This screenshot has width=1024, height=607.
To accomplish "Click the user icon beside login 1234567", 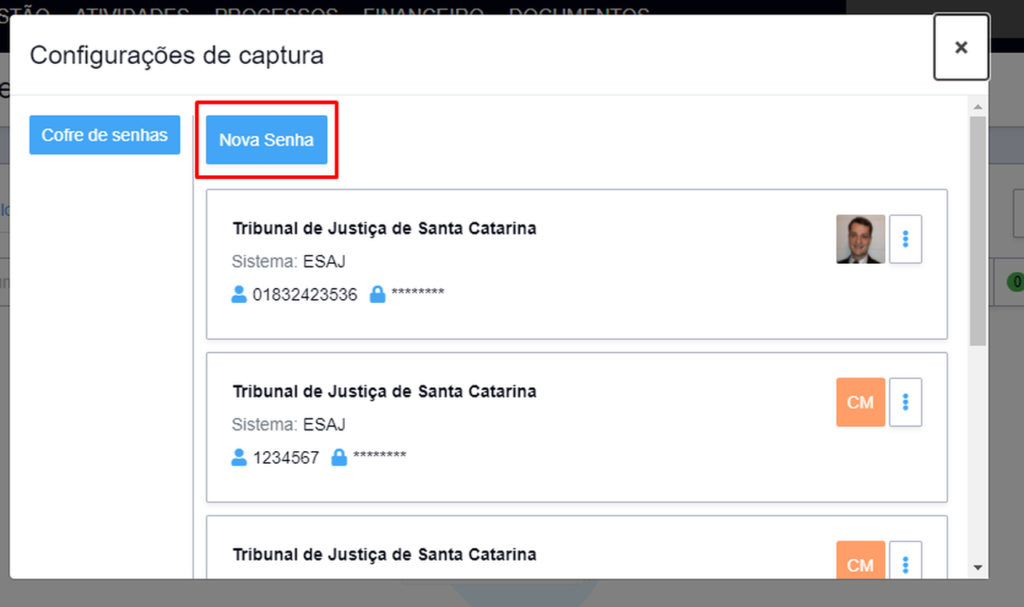I will point(239,456).
